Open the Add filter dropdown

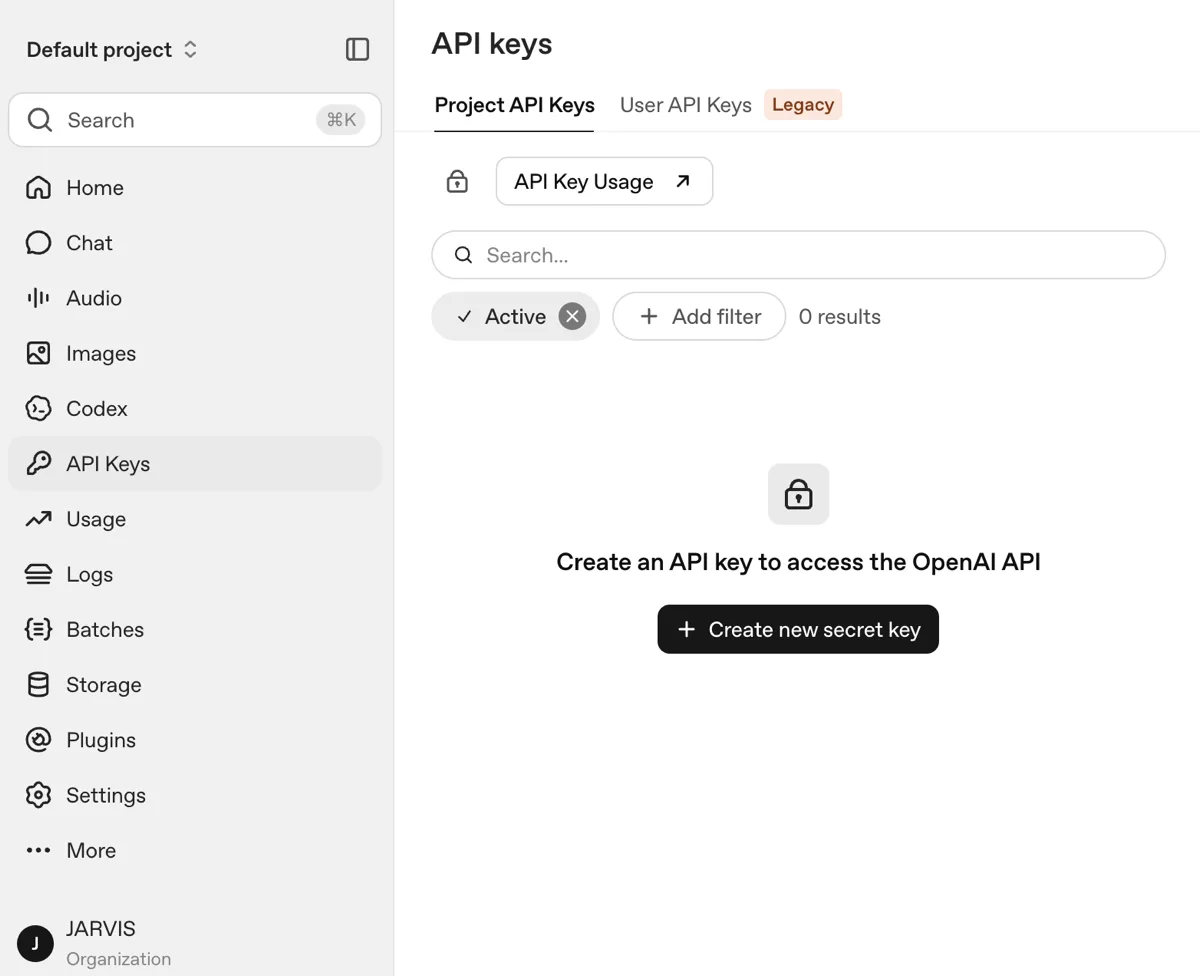698,316
